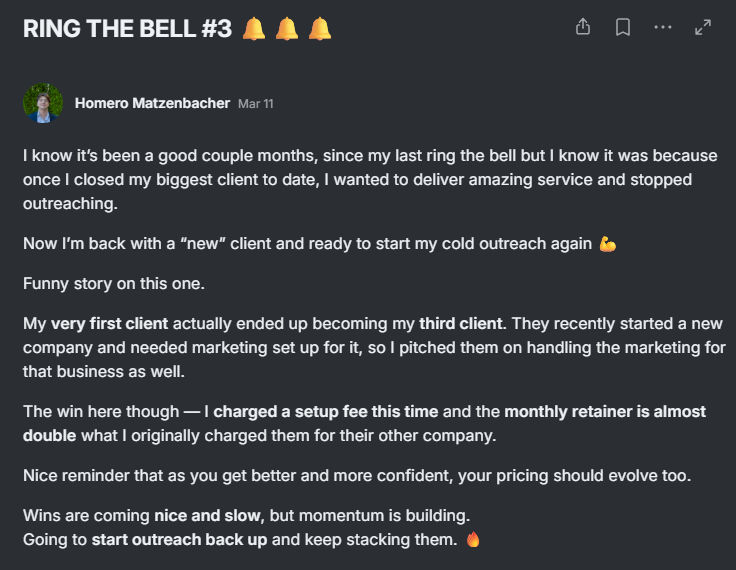The height and width of the screenshot is (570, 736).
Task: Click the 'Funny story on this one.' line
Action: pyautogui.click(x=114, y=284)
